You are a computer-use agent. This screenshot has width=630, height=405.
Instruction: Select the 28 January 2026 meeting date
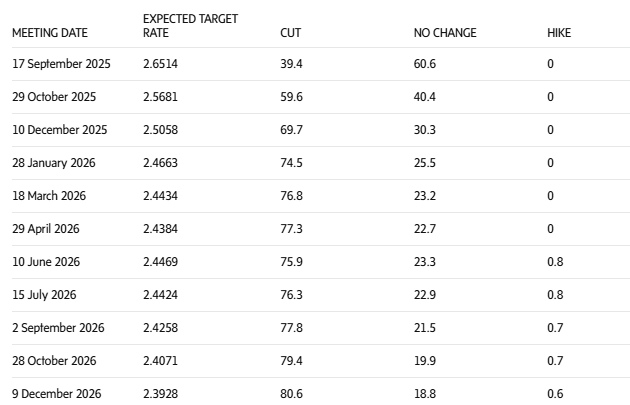(x=53, y=163)
